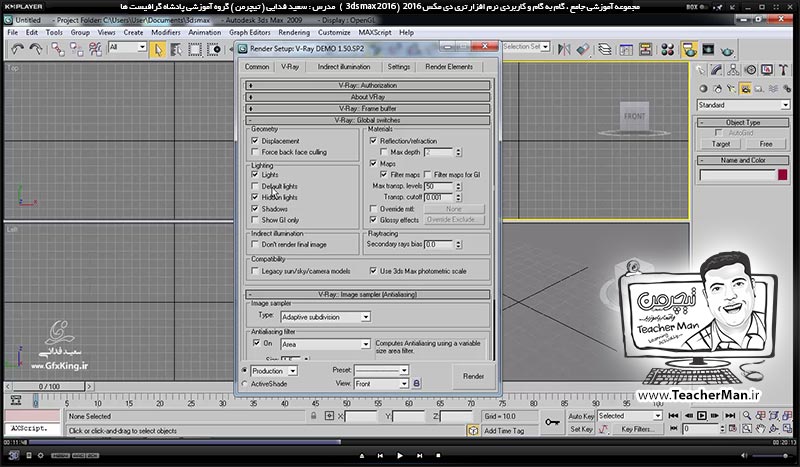Open the Image sampler Type dropdown
800x467 pixels.
pos(326,317)
